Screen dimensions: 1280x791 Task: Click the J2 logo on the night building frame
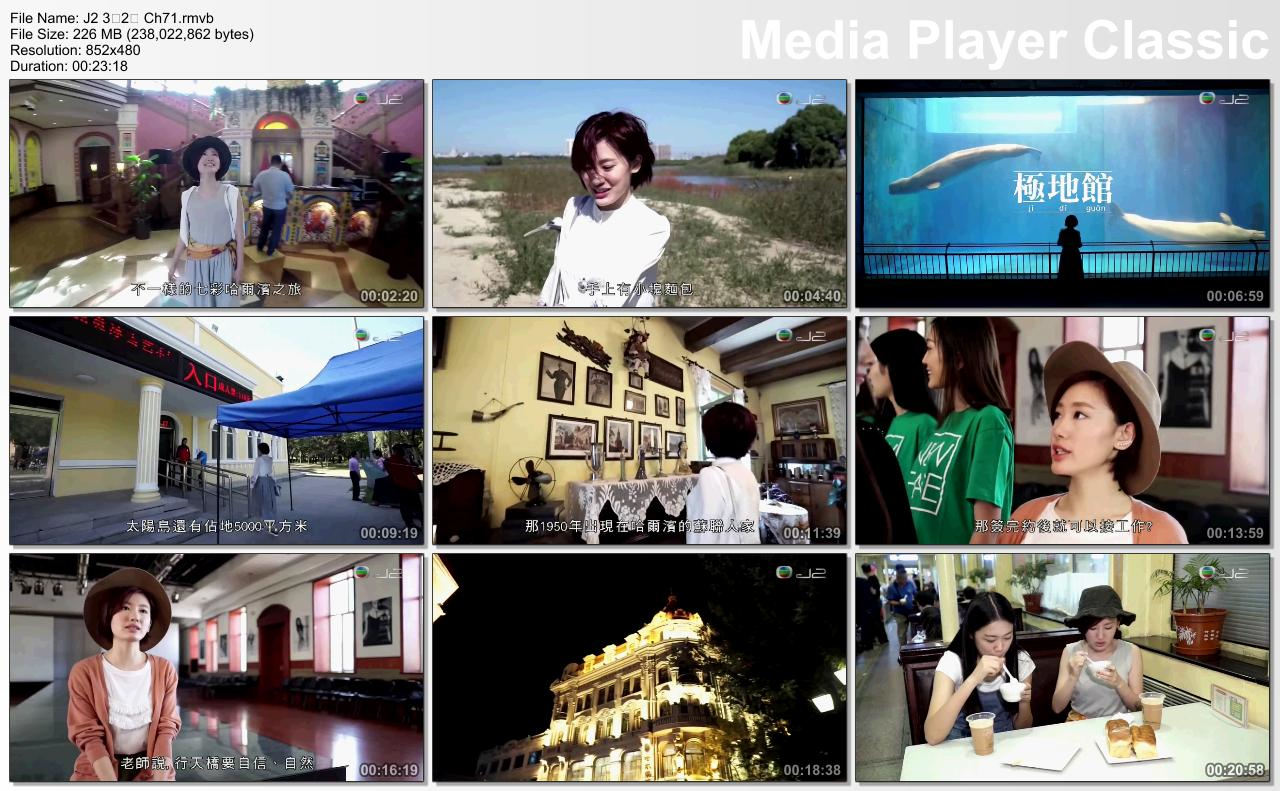(x=802, y=573)
